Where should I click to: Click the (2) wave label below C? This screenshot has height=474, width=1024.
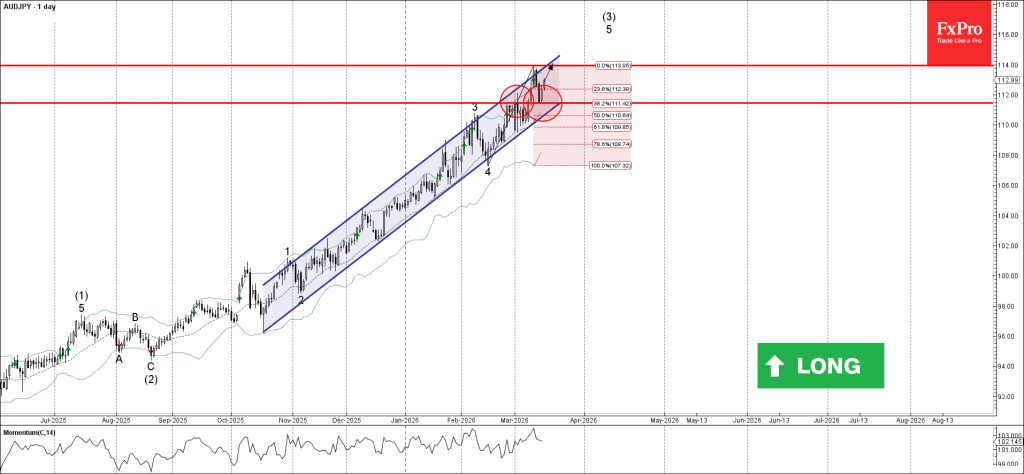[150, 379]
